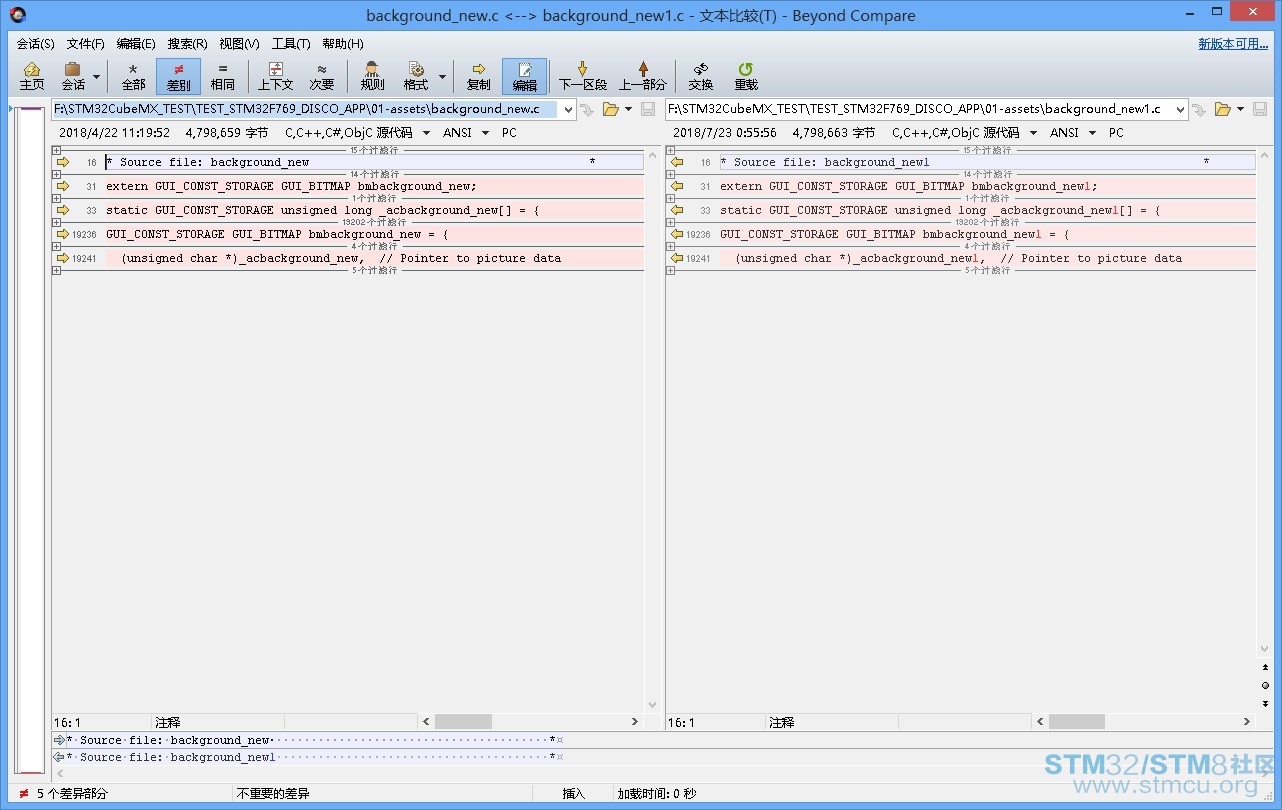Click the right pane save disk icon

(1260, 109)
